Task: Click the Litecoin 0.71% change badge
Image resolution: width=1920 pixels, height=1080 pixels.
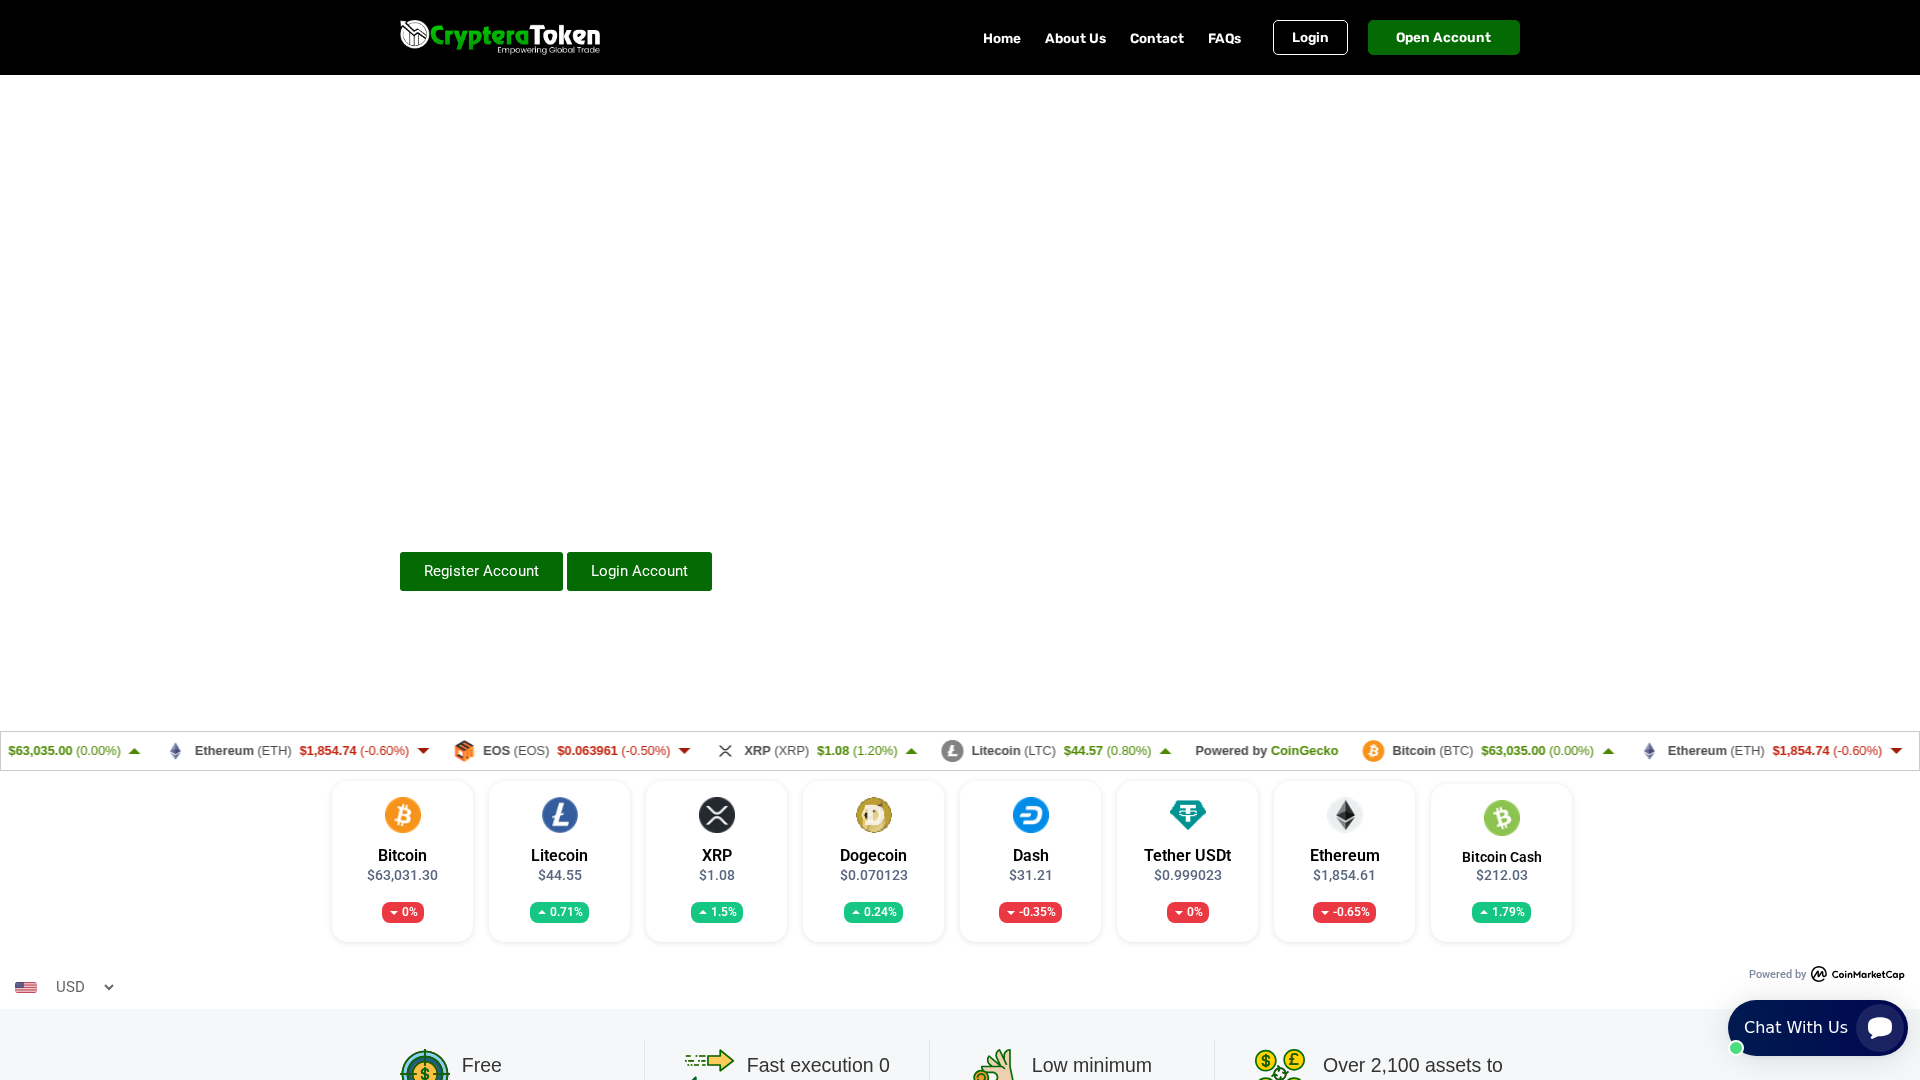Action: (560, 912)
